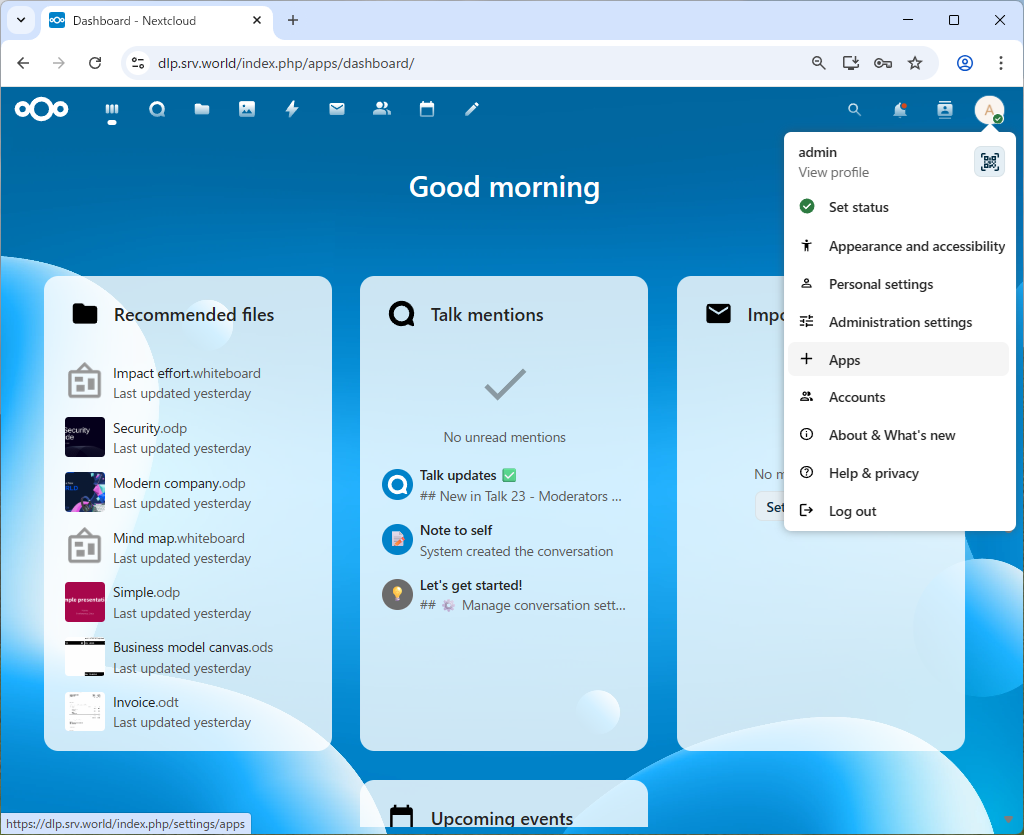Viewport: 1024px width, 835px height.
Task: Bookmark this tab with star icon
Action: point(915,63)
